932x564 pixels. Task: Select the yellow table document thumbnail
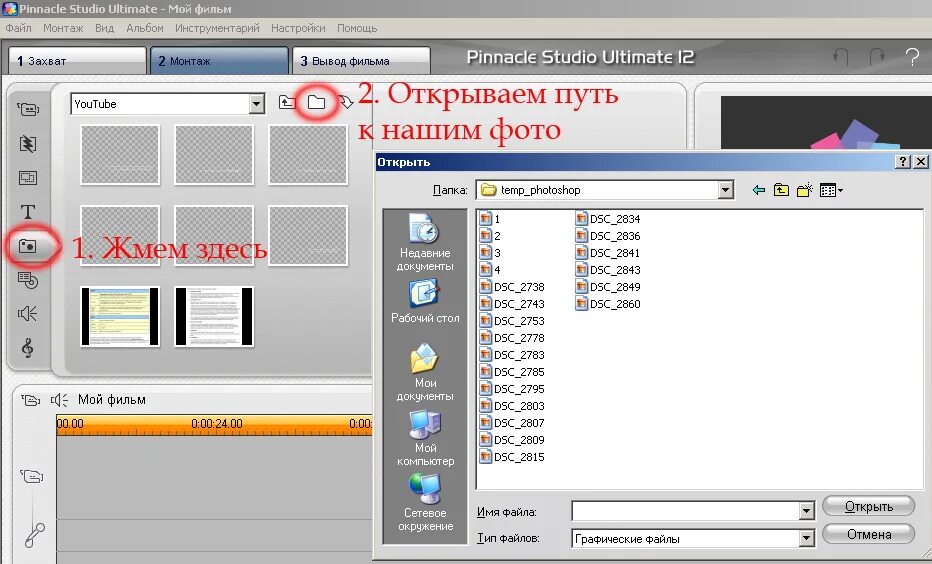coord(120,316)
